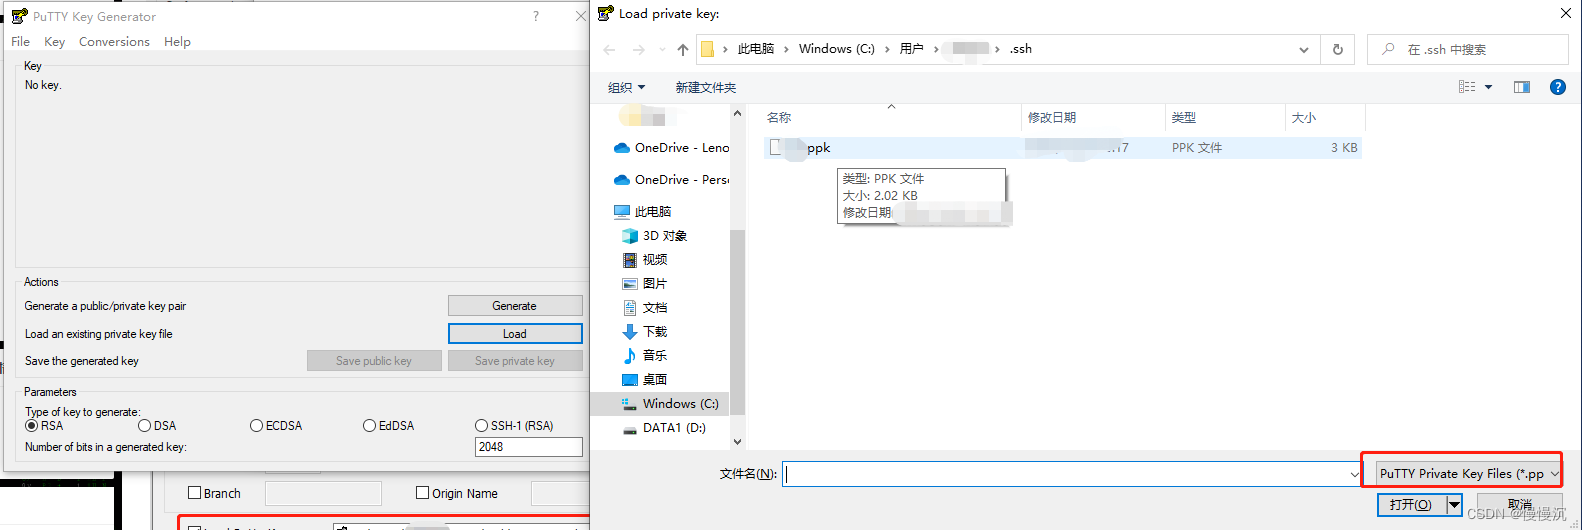Go up one folder level arrow
This screenshot has width=1582, height=530.
click(x=683, y=49)
